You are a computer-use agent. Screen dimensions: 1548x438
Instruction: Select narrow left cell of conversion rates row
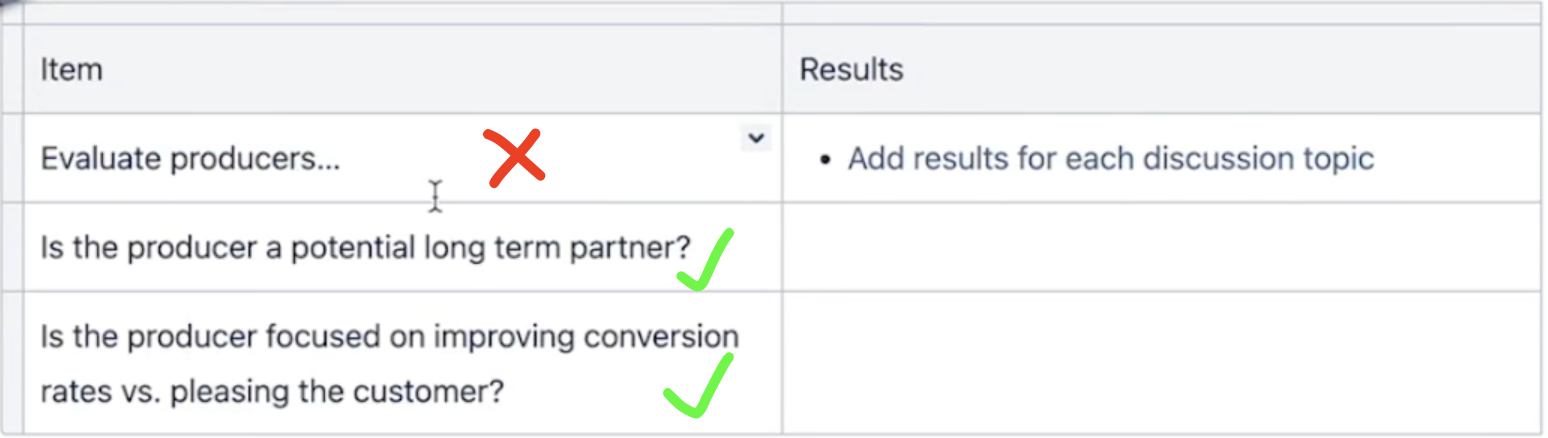tap(12, 363)
